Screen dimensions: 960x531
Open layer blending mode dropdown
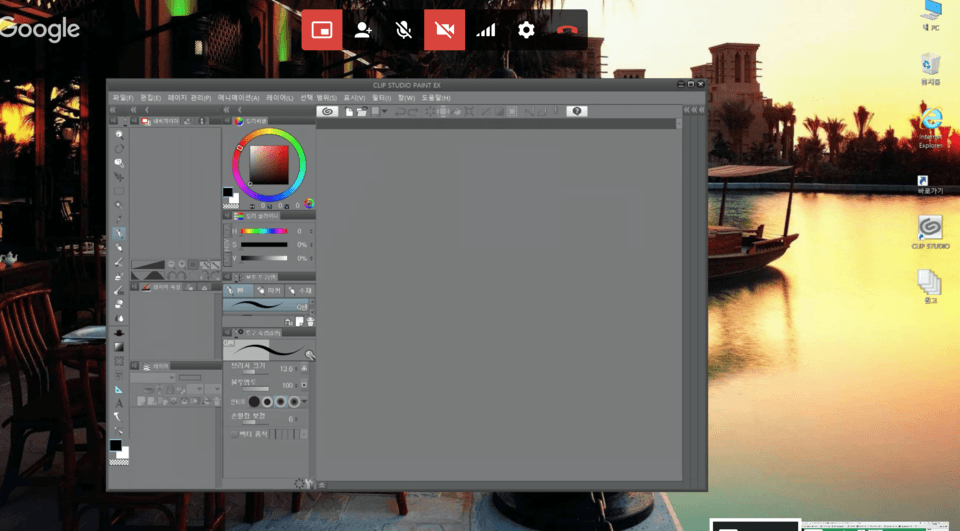[x=152, y=377]
